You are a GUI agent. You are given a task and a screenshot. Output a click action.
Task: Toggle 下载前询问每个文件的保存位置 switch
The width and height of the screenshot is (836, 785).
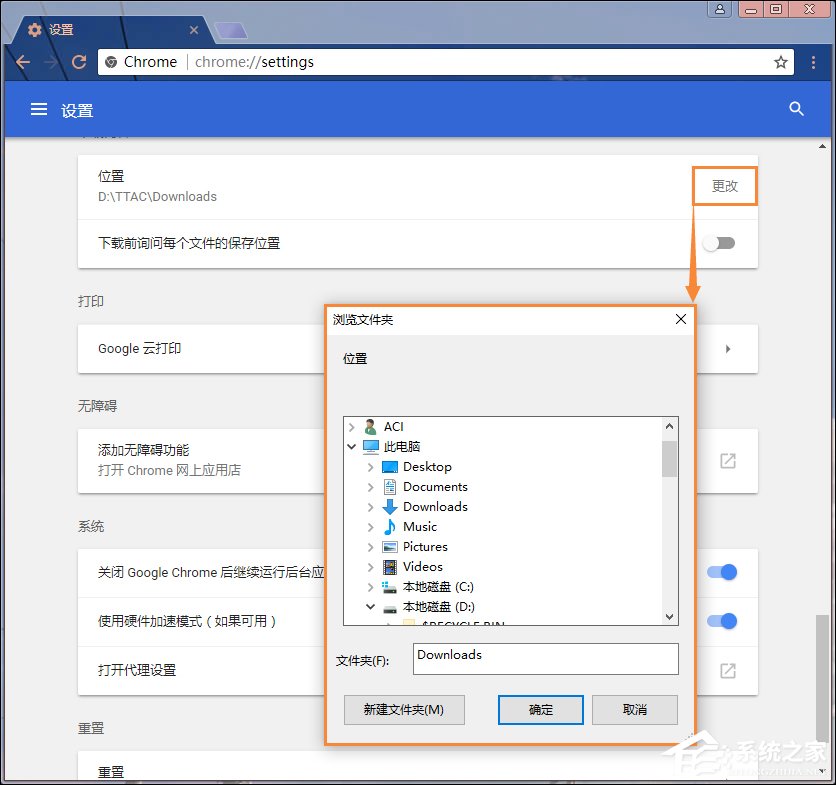(x=721, y=242)
